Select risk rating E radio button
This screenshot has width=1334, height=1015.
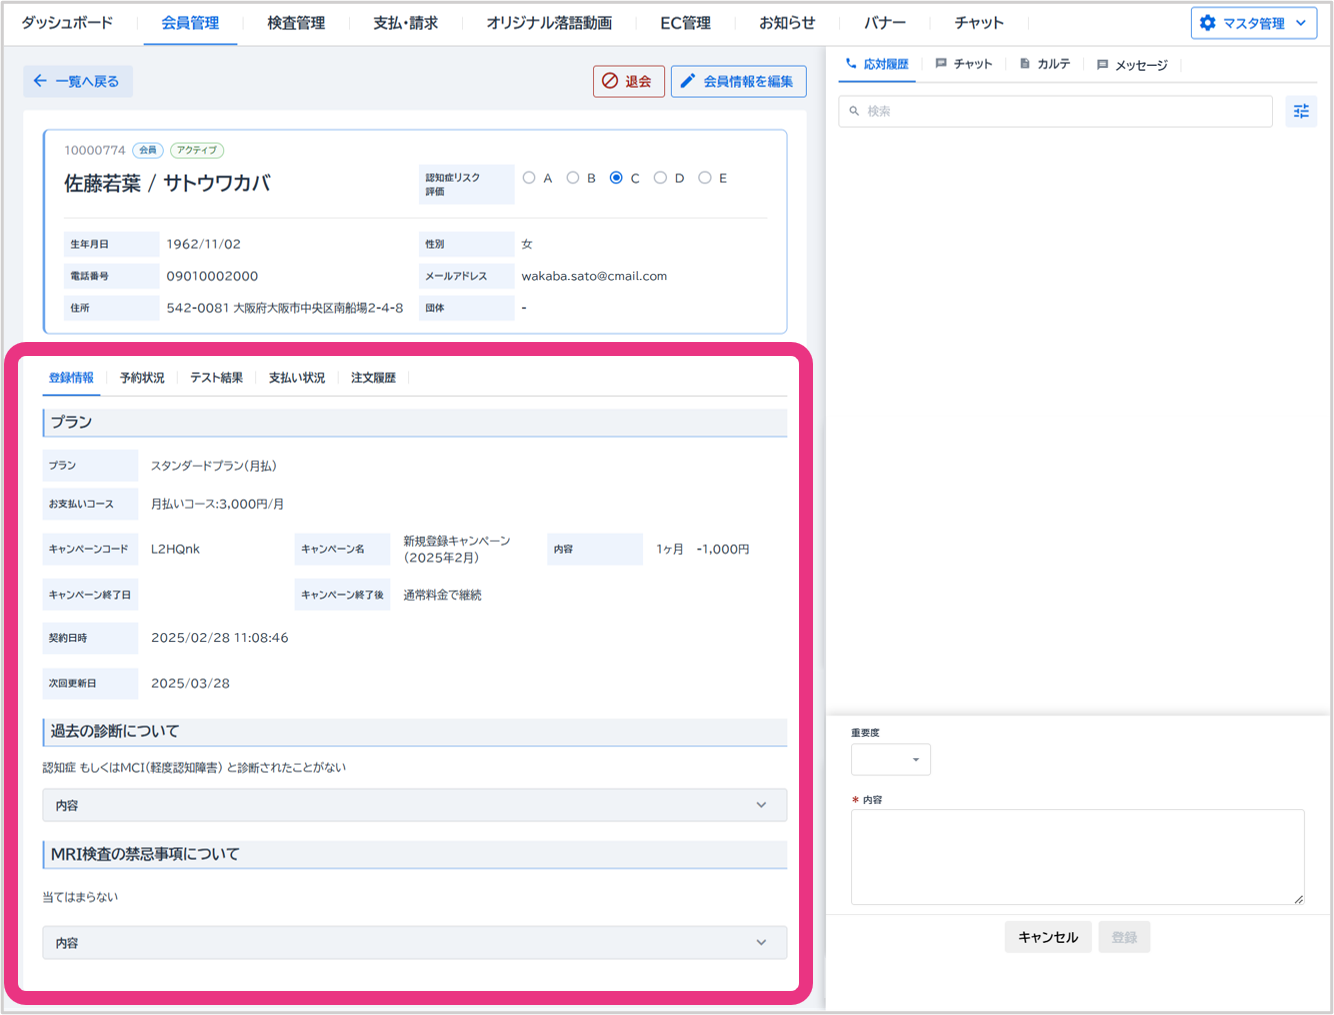(x=705, y=178)
